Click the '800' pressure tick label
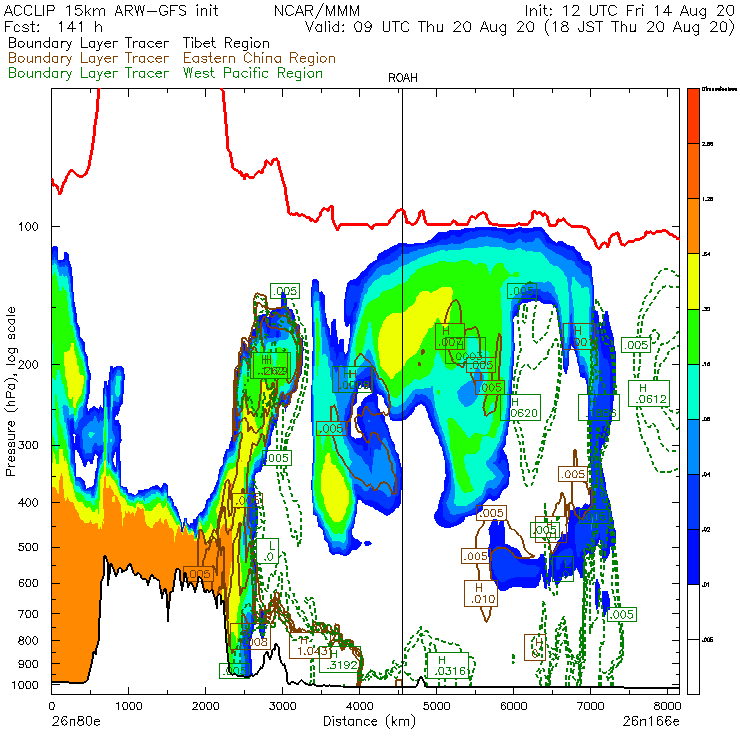The width and height of the screenshot is (740, 740). coord(28,641)
